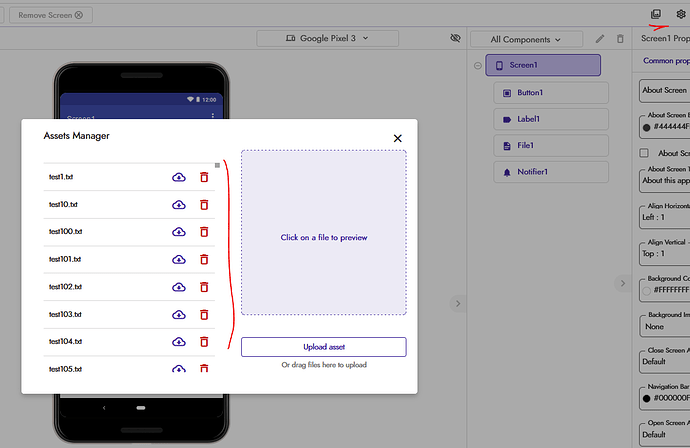Select Label1 in component tree
This screenshot has height=448, width=690.
click(551, 119)
